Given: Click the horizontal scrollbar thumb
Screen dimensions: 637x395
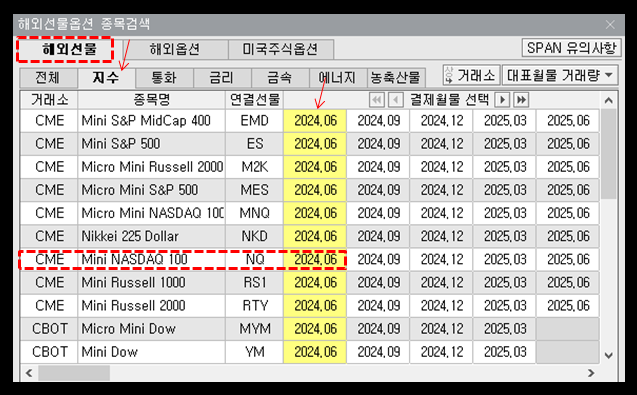Looking at the screenshot, I should (74, 373).
